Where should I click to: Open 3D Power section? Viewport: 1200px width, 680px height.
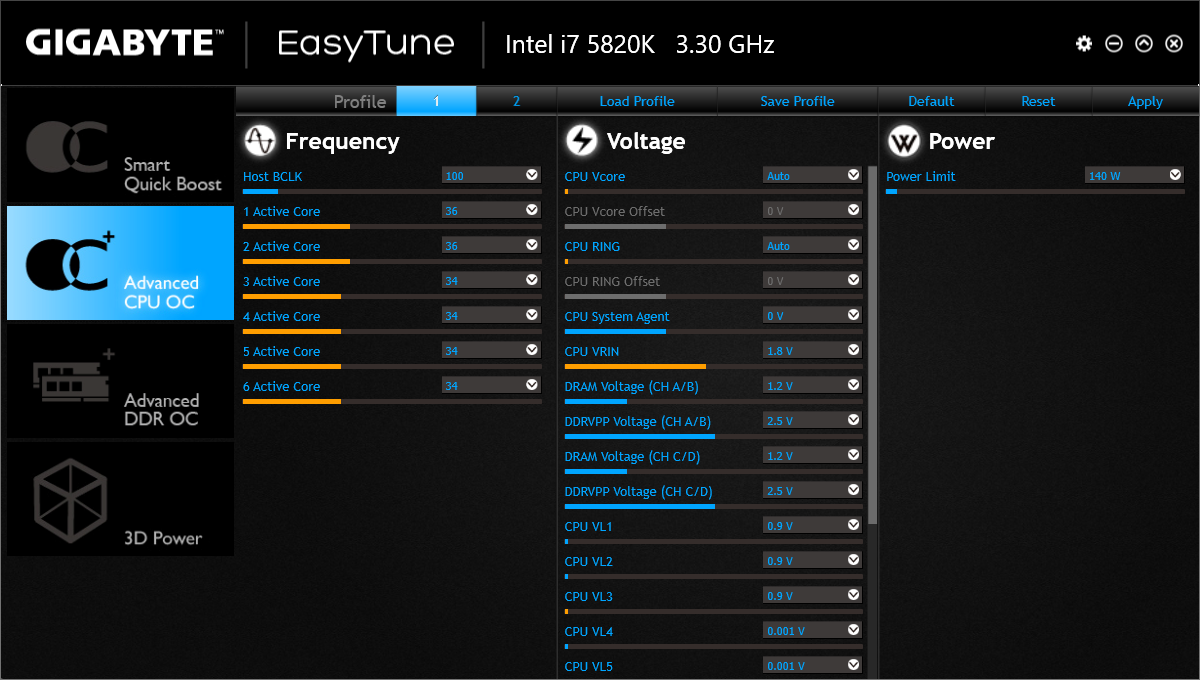121,498
